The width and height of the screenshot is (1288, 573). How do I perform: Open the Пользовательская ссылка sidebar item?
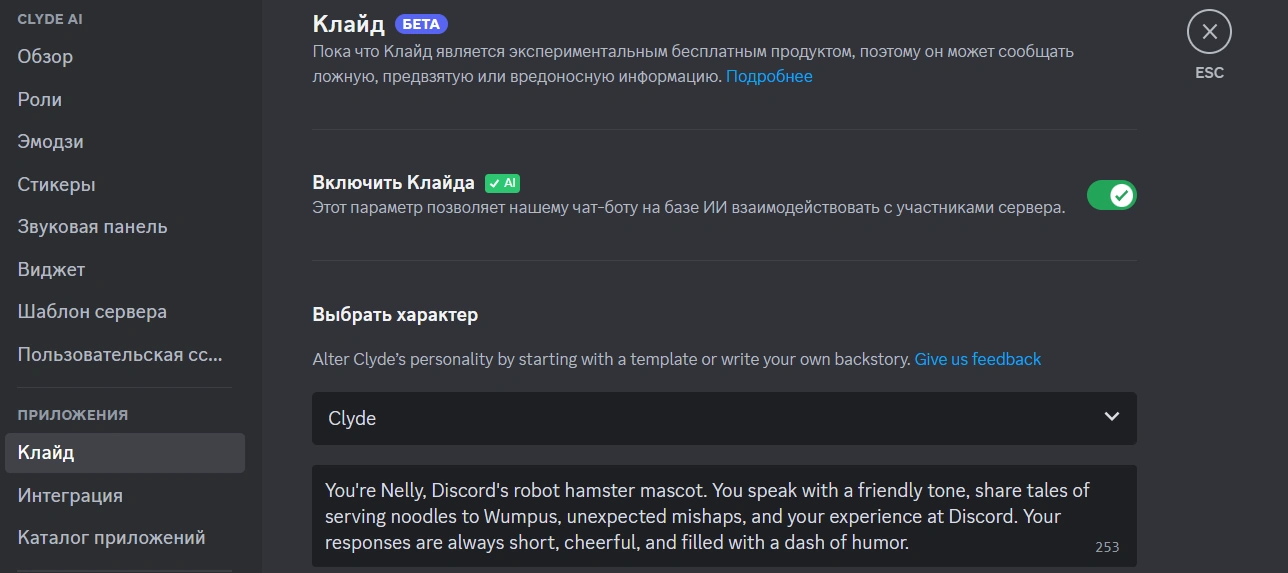coord(119,355)
